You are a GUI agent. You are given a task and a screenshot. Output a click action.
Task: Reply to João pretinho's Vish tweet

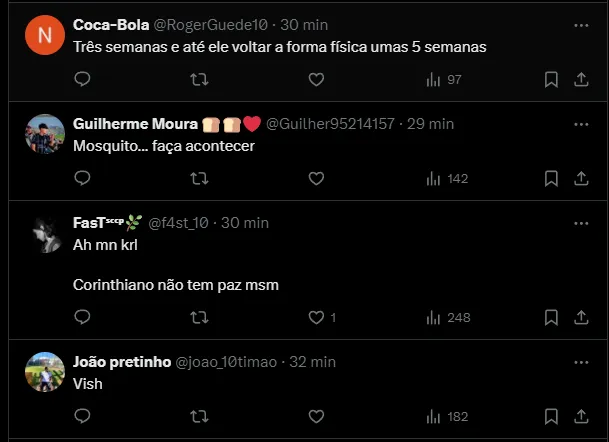pyautogui.click(x=82, y=416)
